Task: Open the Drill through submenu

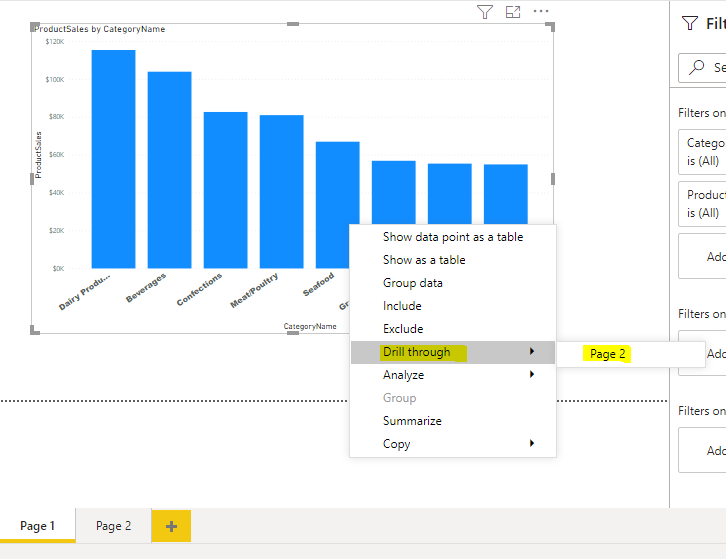Action: coord(453,352)
